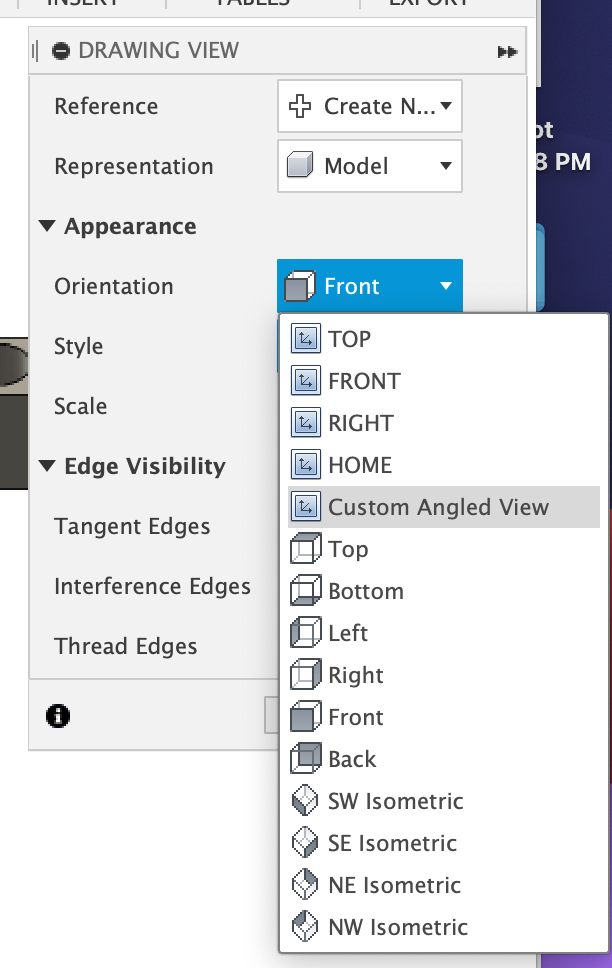
Task: Click the Custom Angled View icon
Action: pyautogui.click(x=306, y=506)
